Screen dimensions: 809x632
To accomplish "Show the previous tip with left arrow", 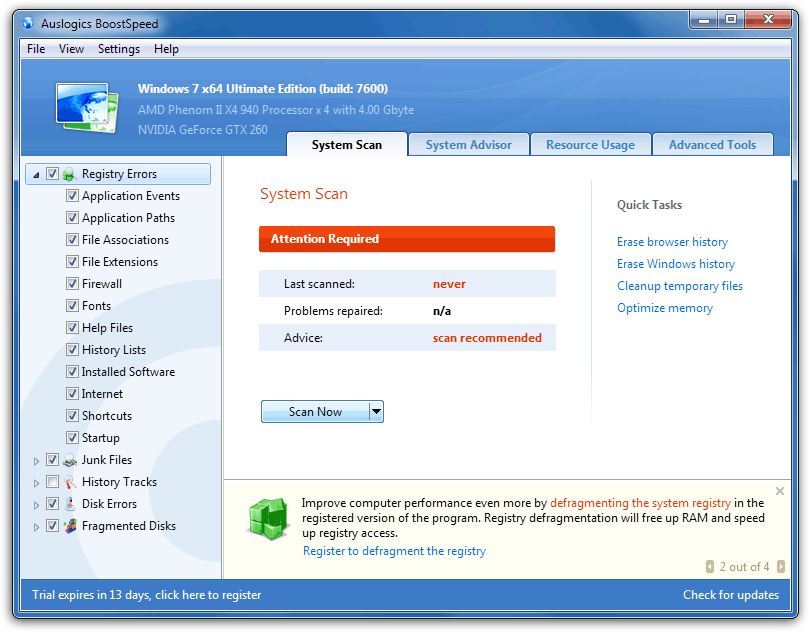I will point(710,566).
